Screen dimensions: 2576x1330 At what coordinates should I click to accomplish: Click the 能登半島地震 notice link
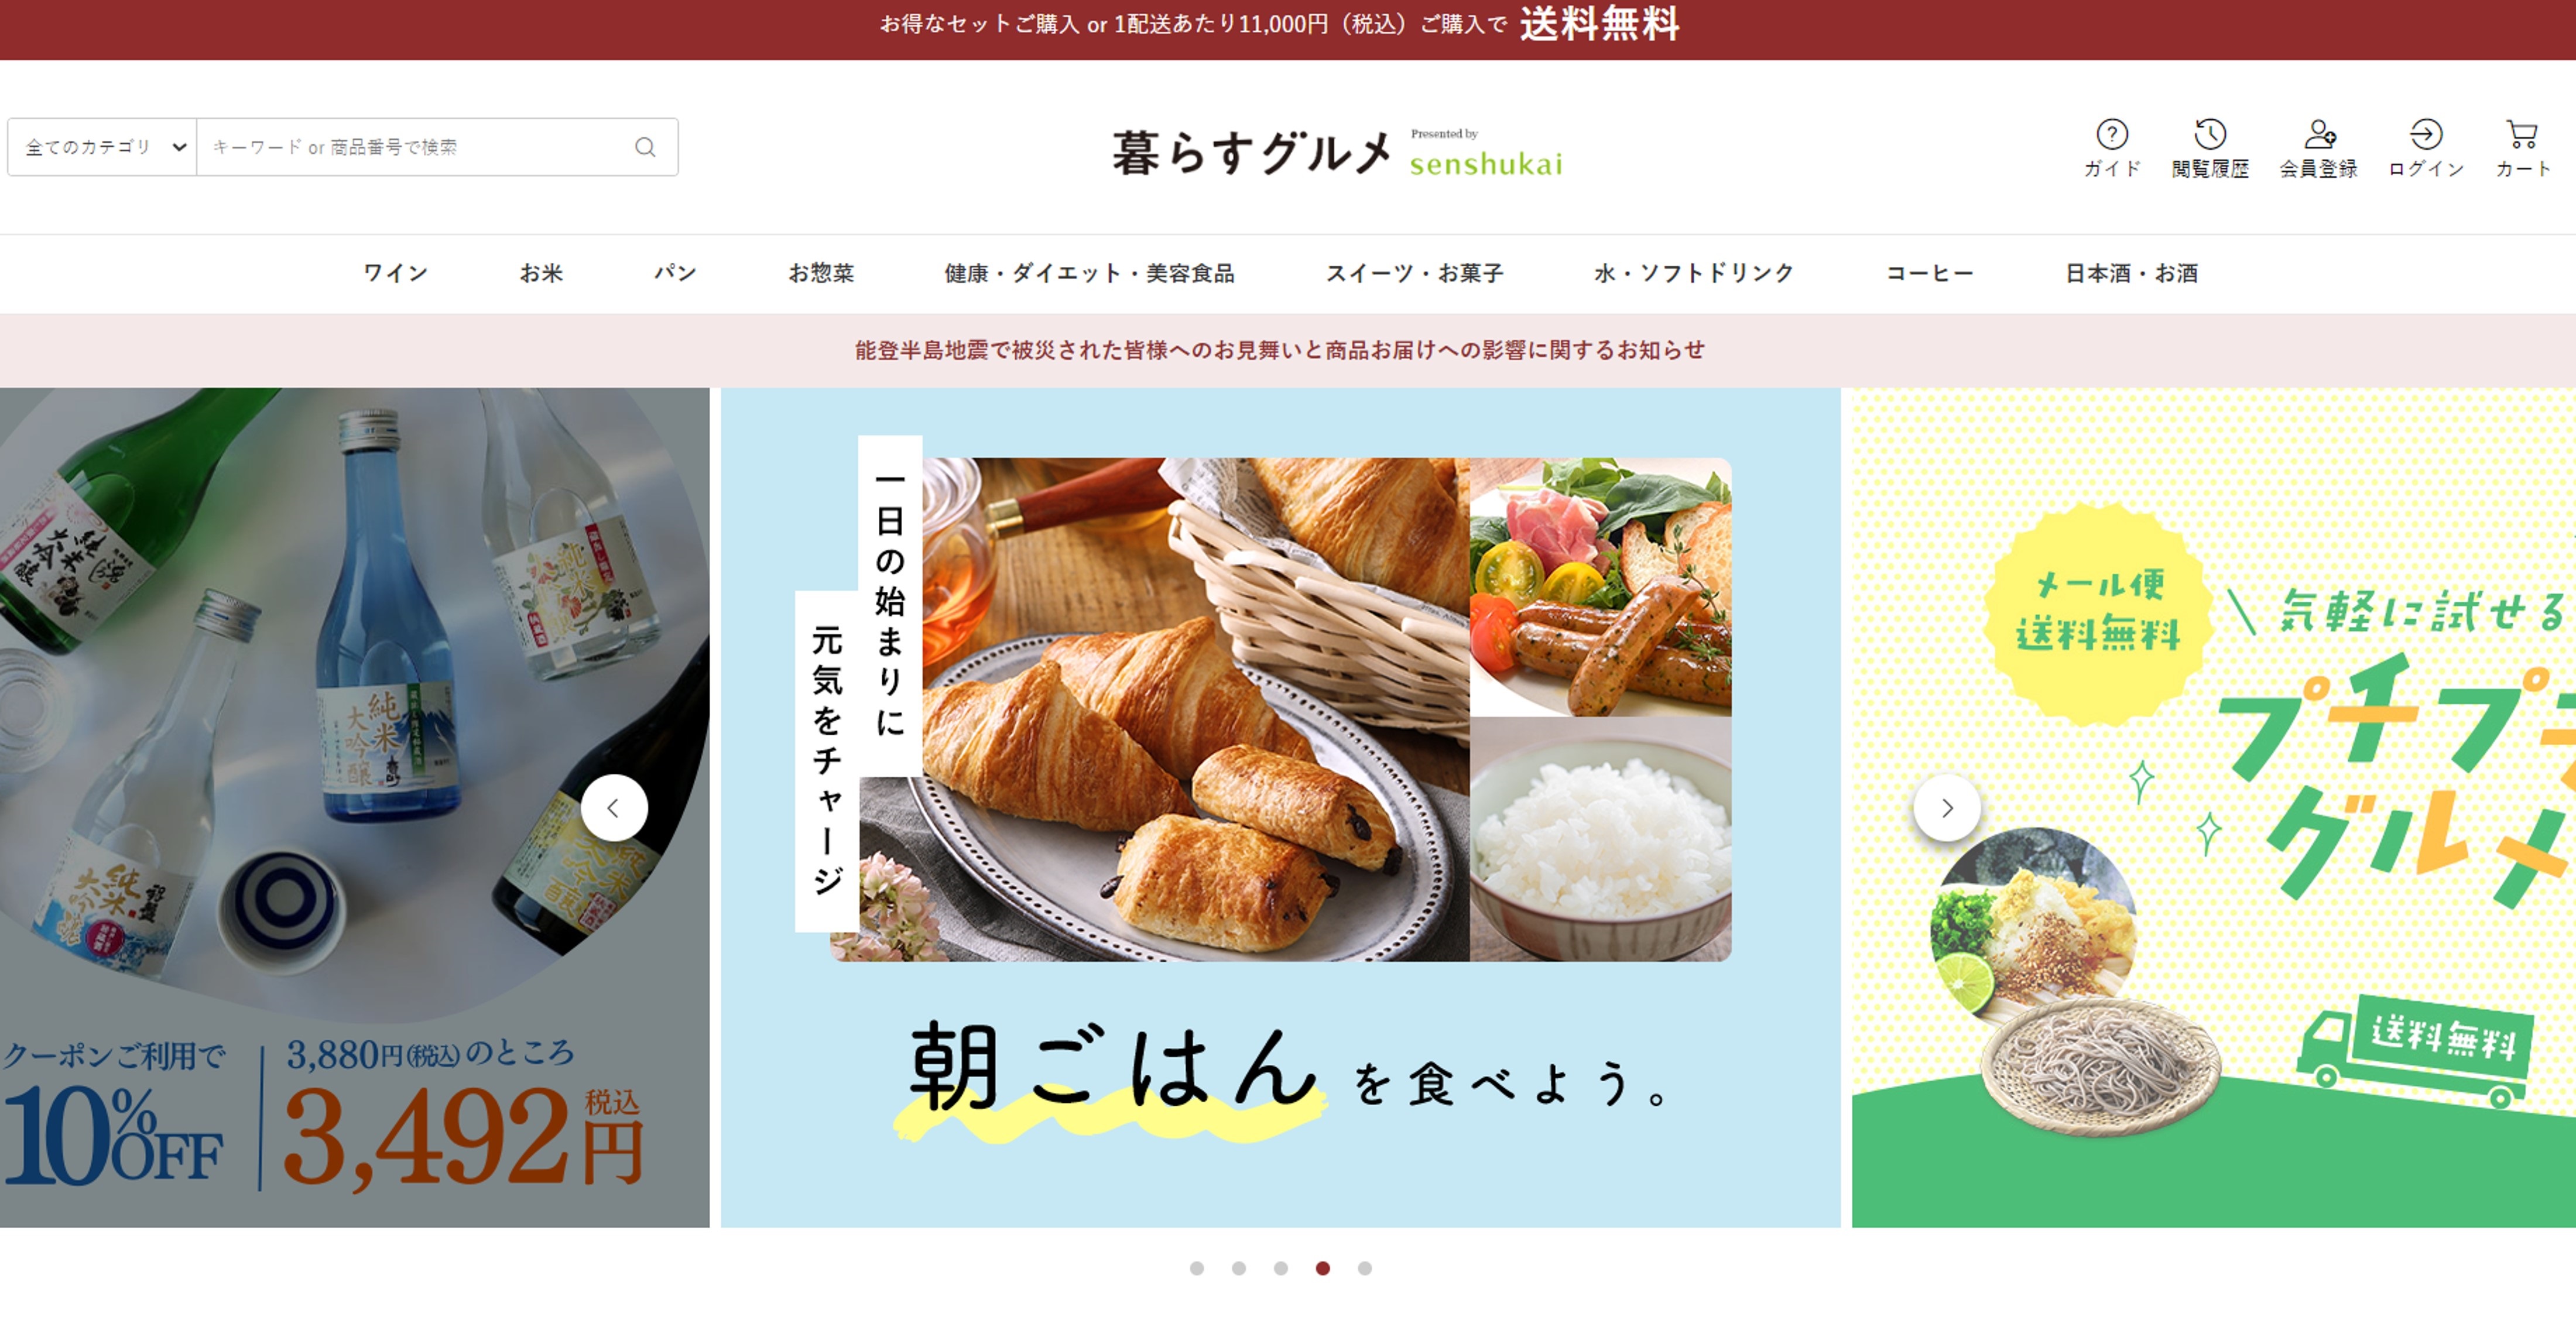pos(1279,350)
